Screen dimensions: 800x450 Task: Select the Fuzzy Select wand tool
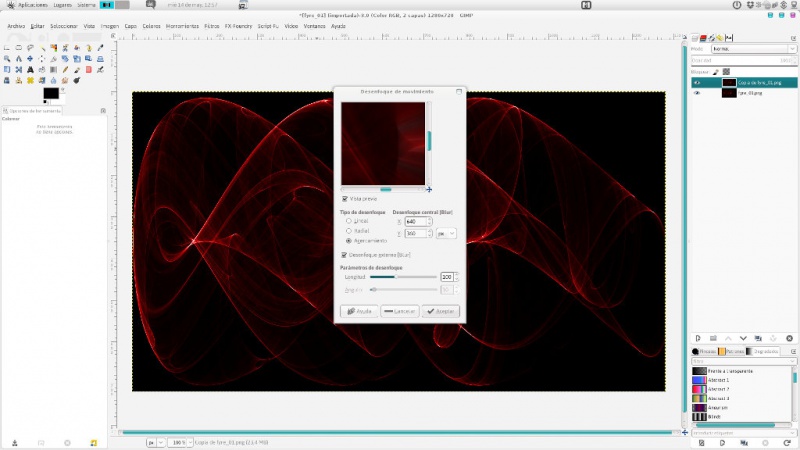pyautogui.click(x=42, y=47)
